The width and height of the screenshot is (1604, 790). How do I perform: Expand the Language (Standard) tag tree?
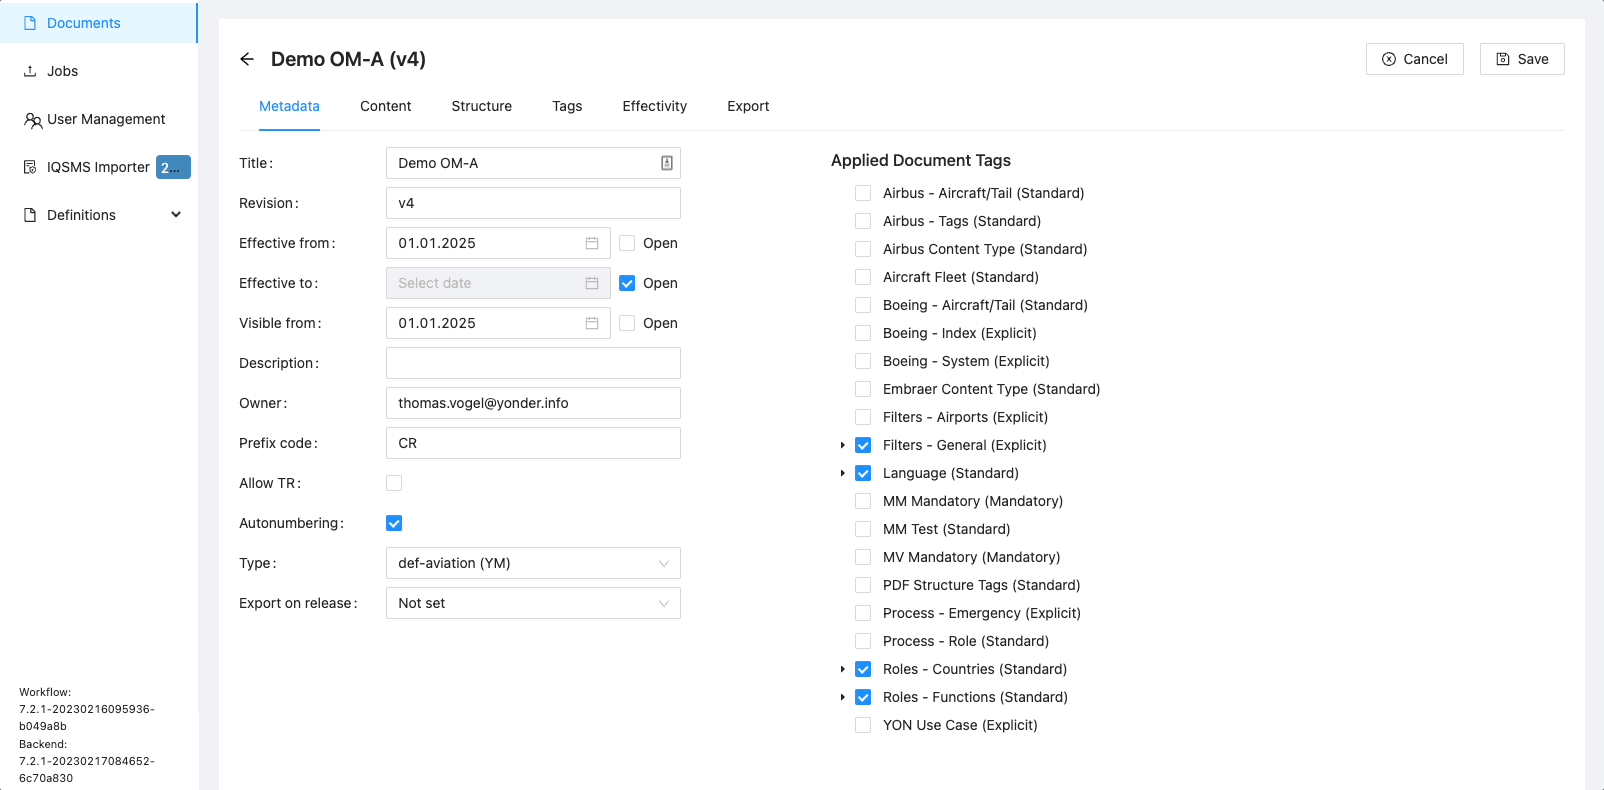842,473
